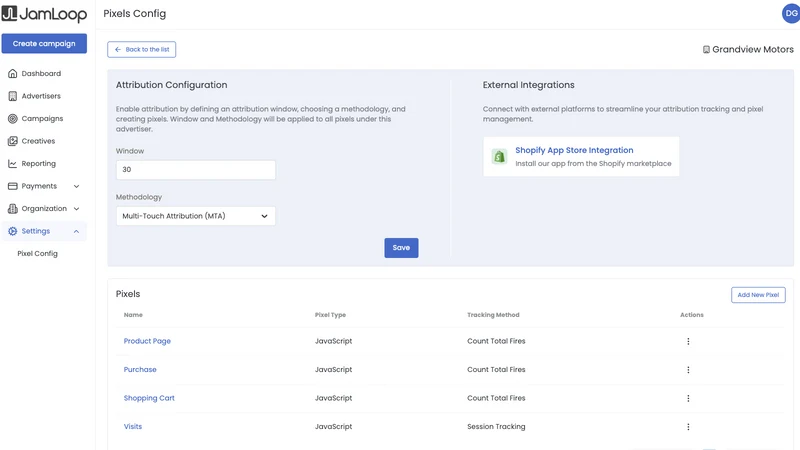Click the Creatives image icon

(13, 141)
